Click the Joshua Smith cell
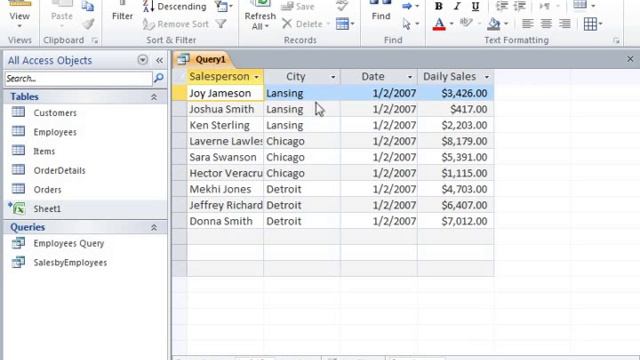 click(x=225, y=109)
